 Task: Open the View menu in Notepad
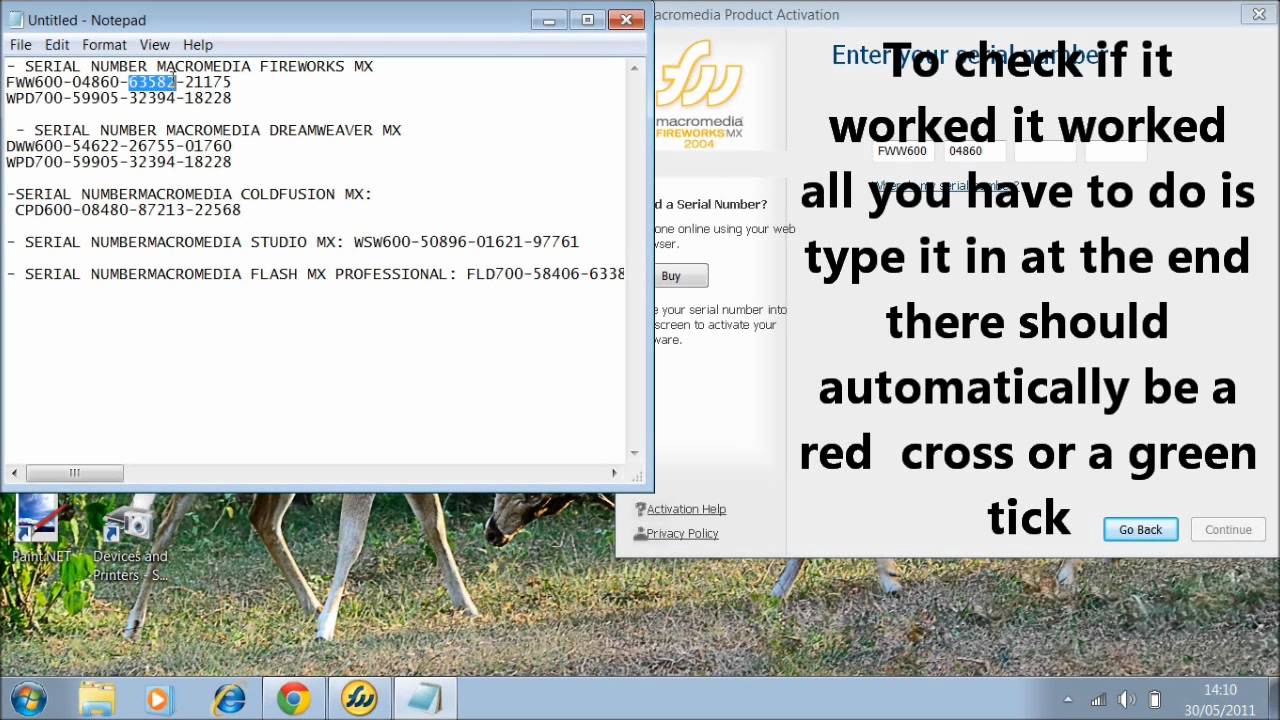coord(154,45)
